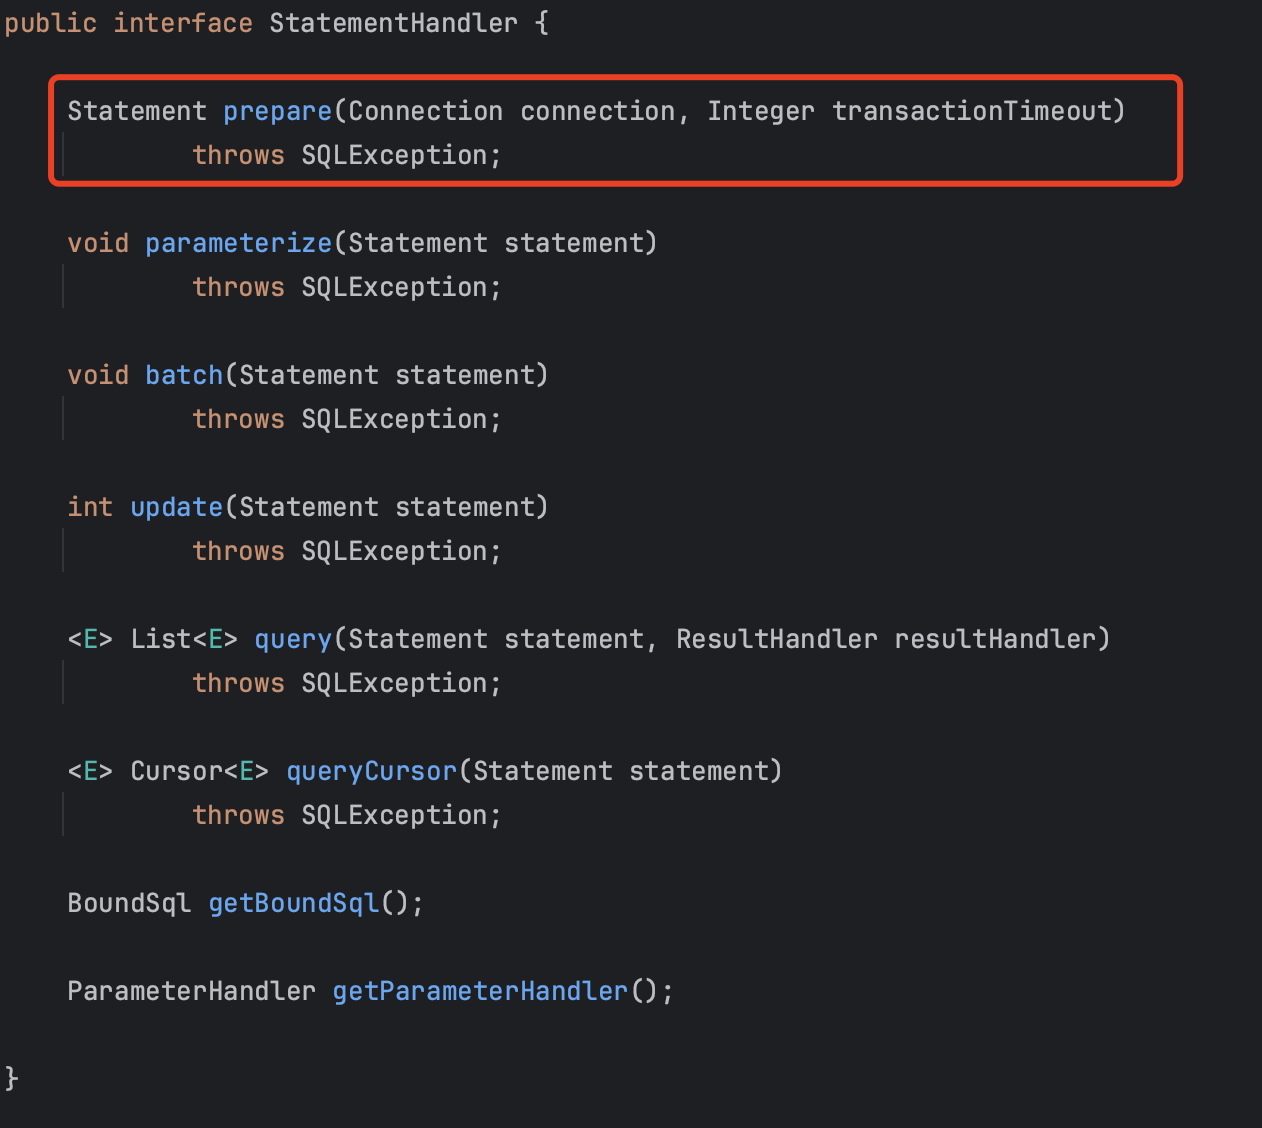Click the getBoundSql method name
1262x1128 pixels.
click(x=294, y=903)
